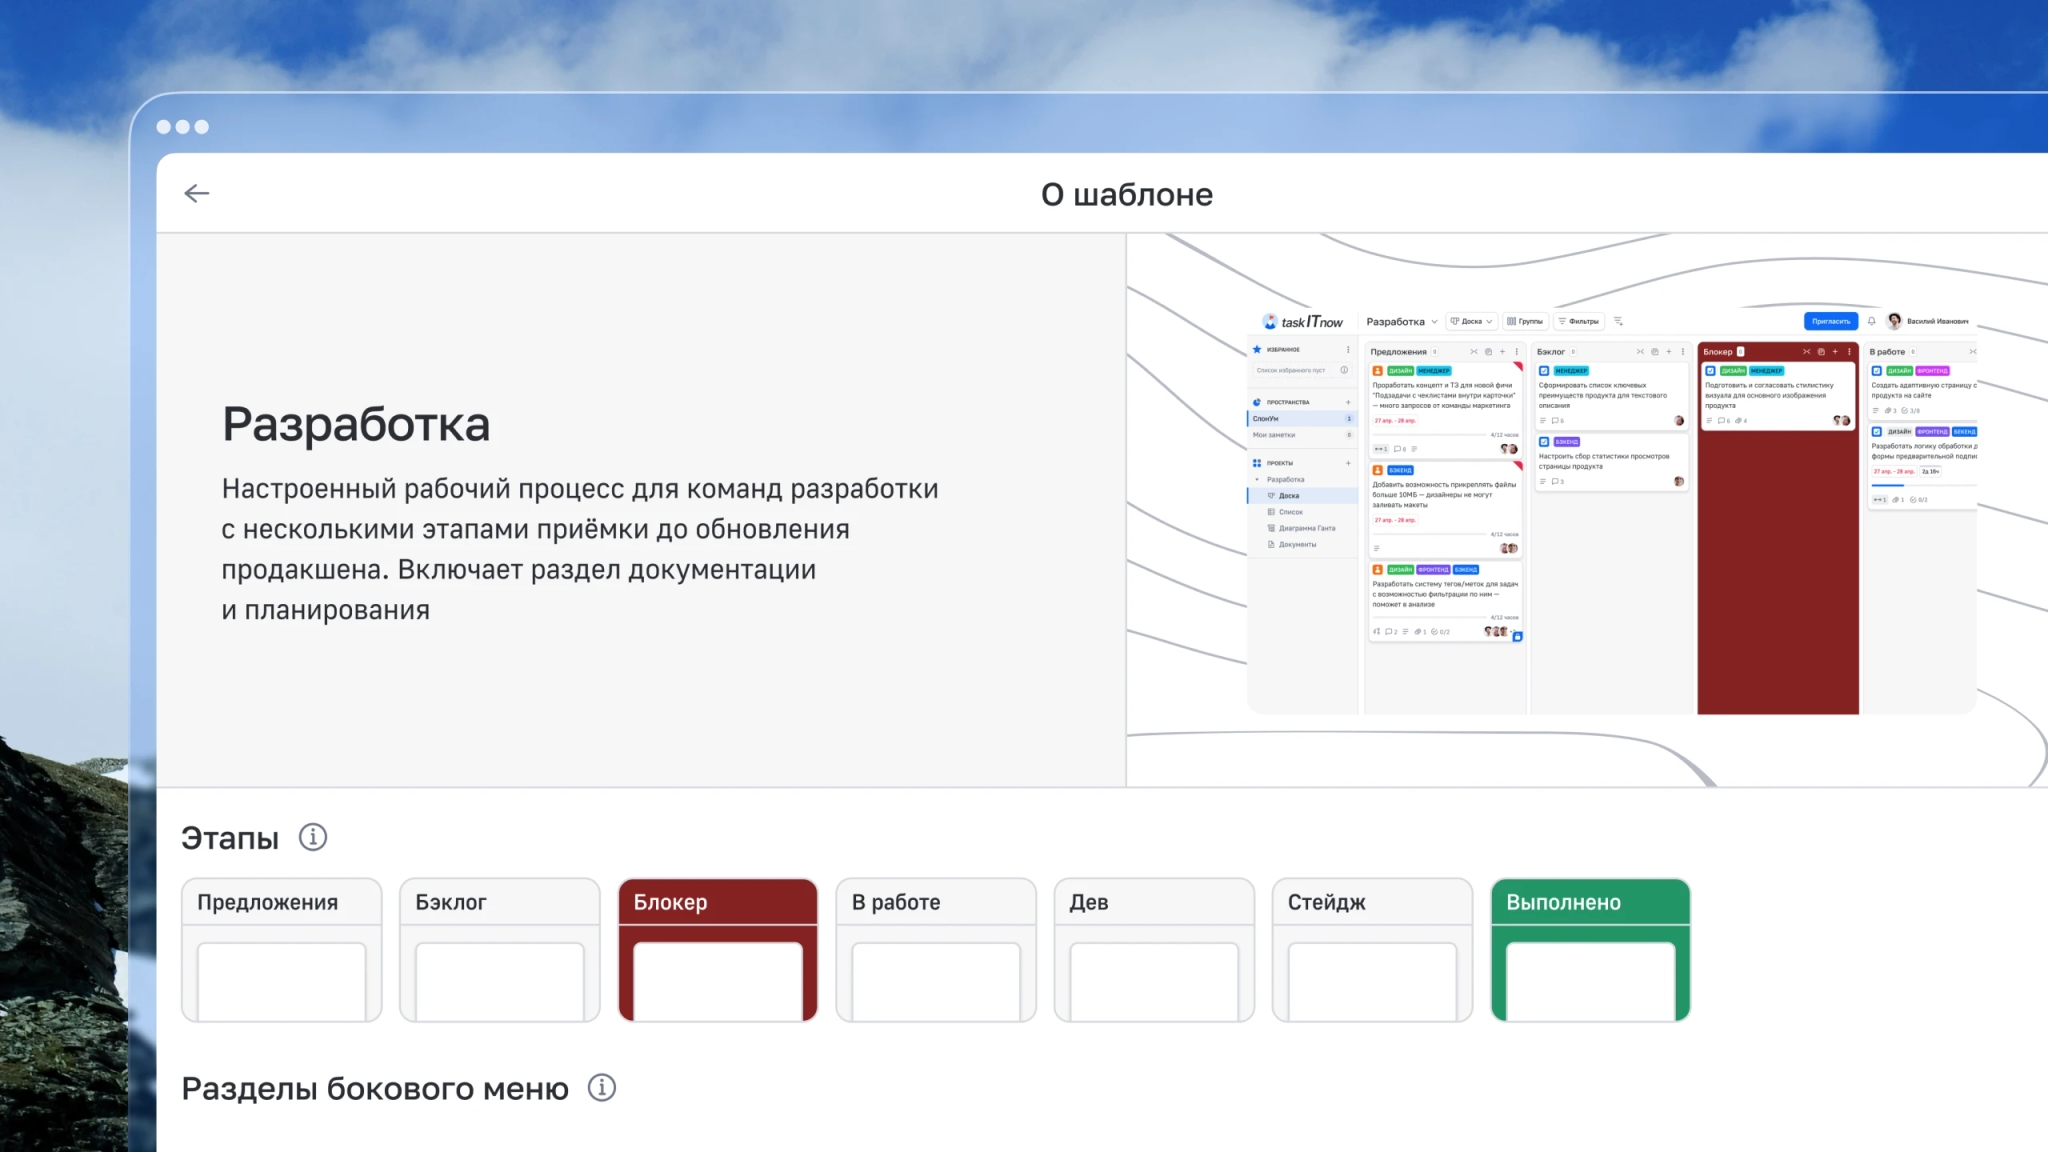Go back with the left arrow icon
The image size is (2048, 1152).
tap(197, 193)
